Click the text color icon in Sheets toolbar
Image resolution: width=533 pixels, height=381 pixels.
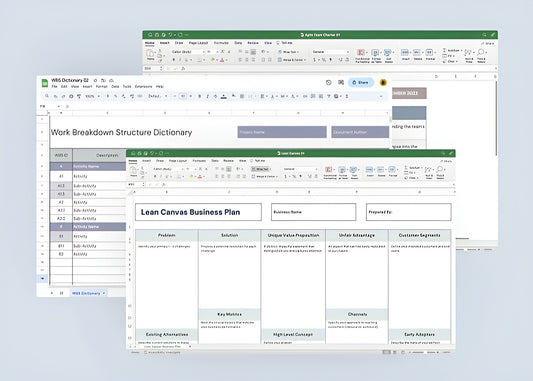224,97
